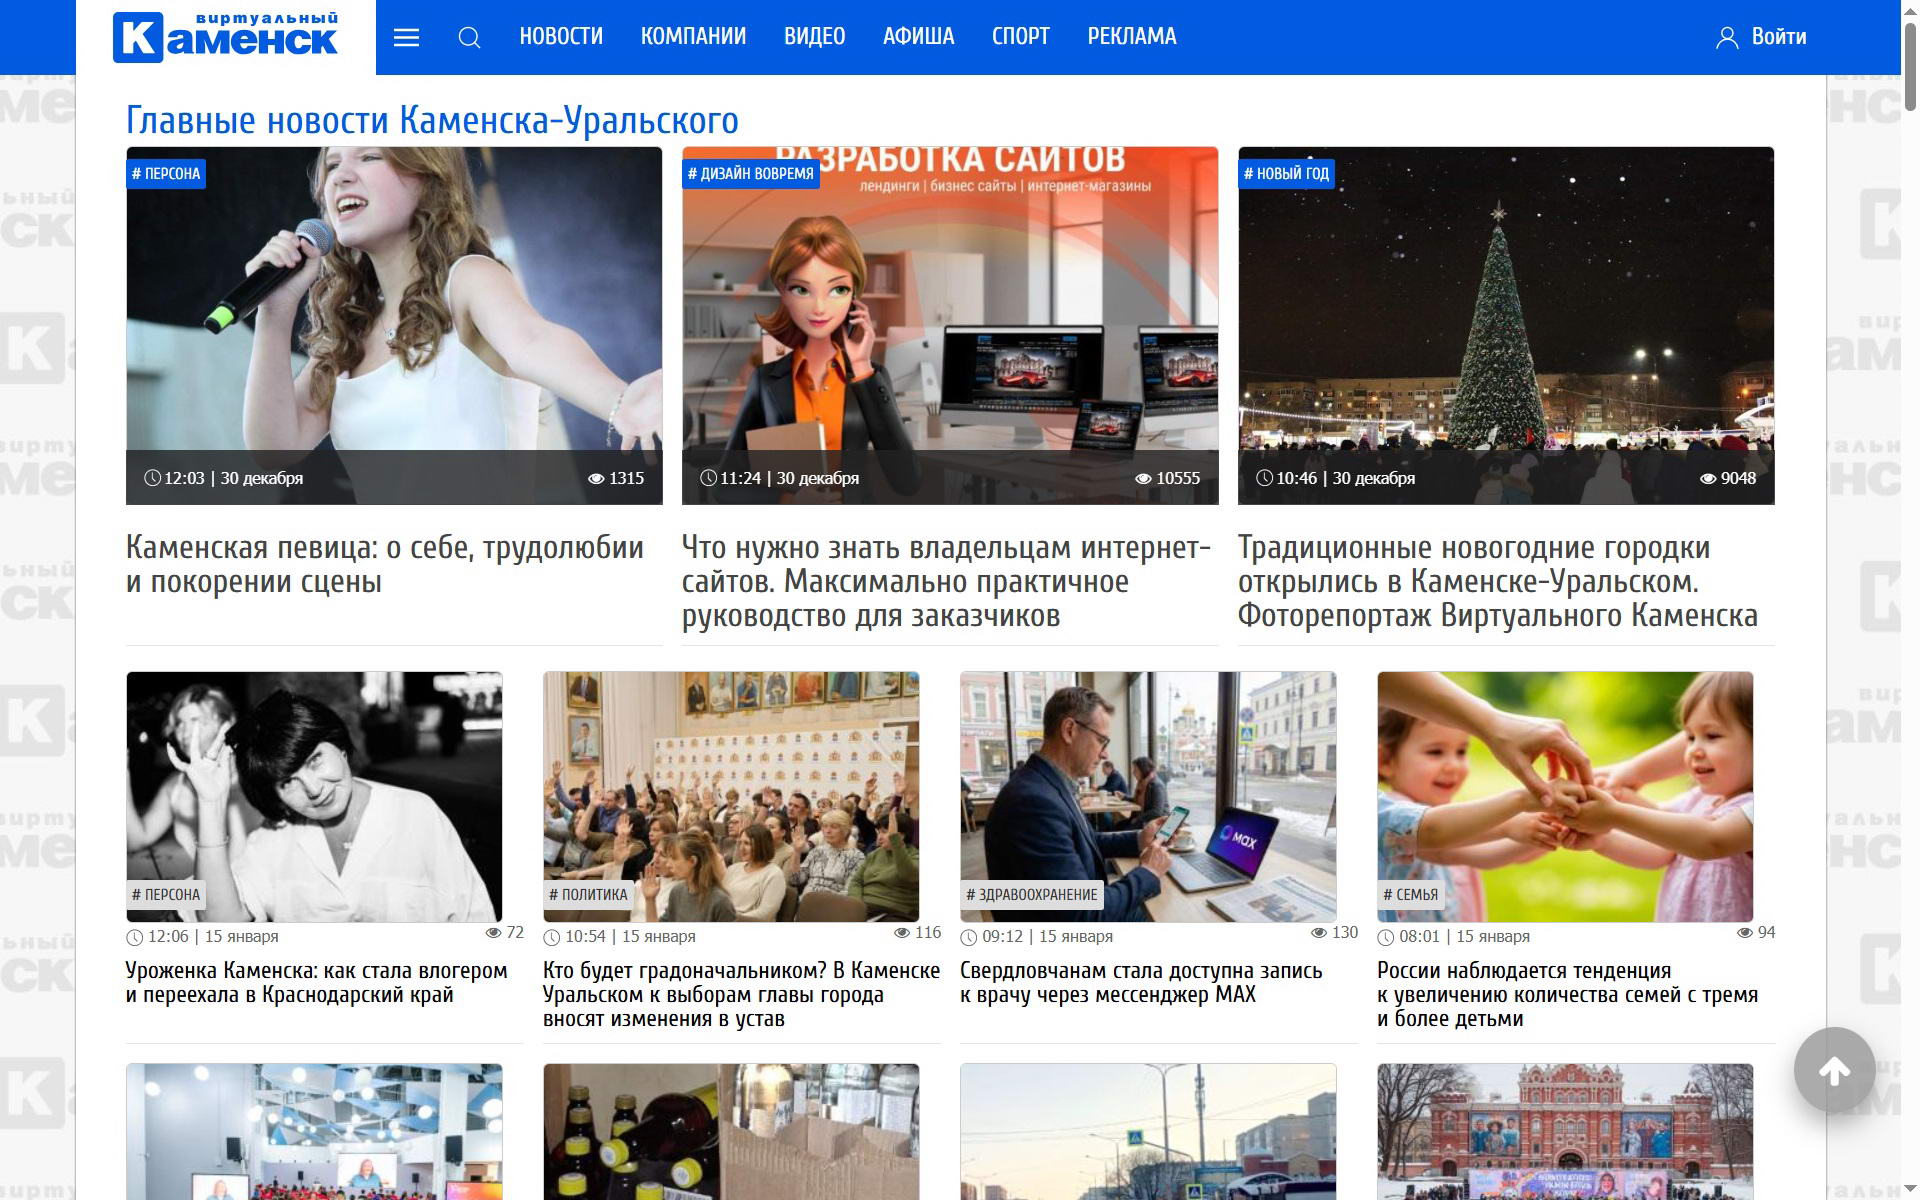1920x1200 pixels.
Task: Open the Афиша menu item
Action: tap(918, 37)
